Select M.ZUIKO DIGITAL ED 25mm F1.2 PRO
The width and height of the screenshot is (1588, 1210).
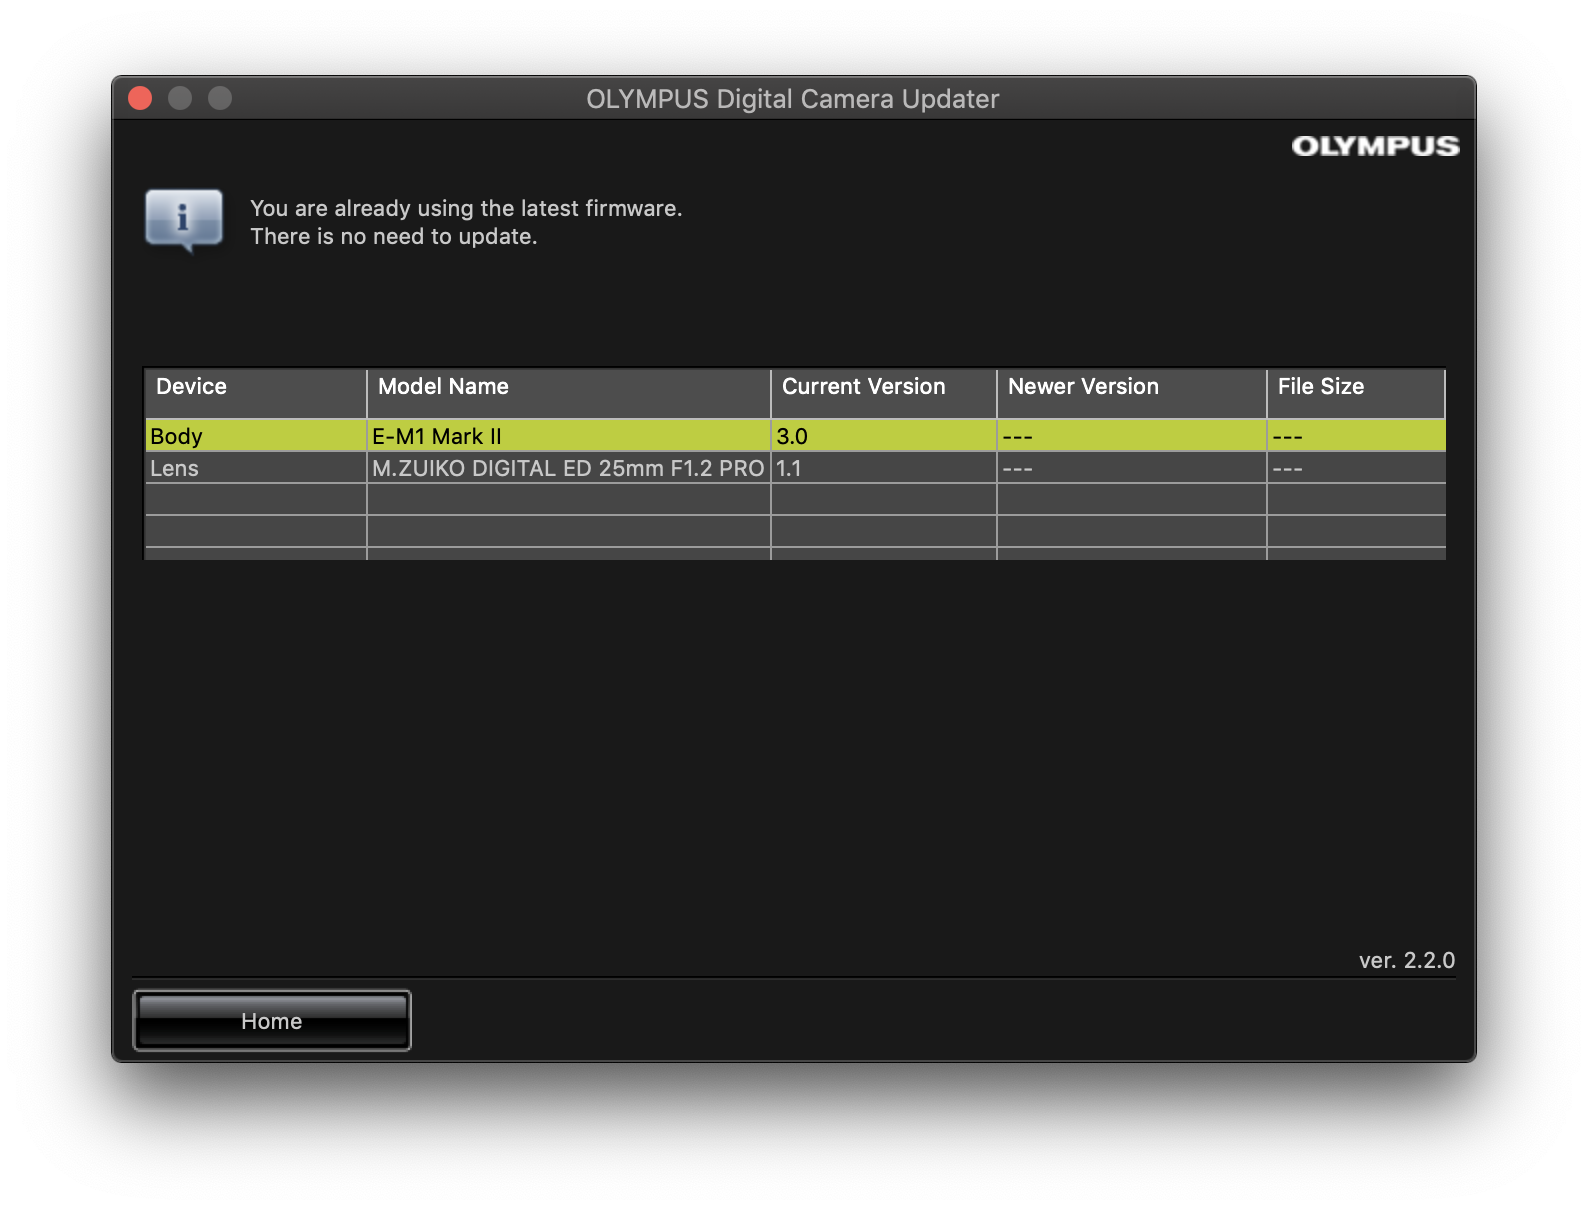568,468
